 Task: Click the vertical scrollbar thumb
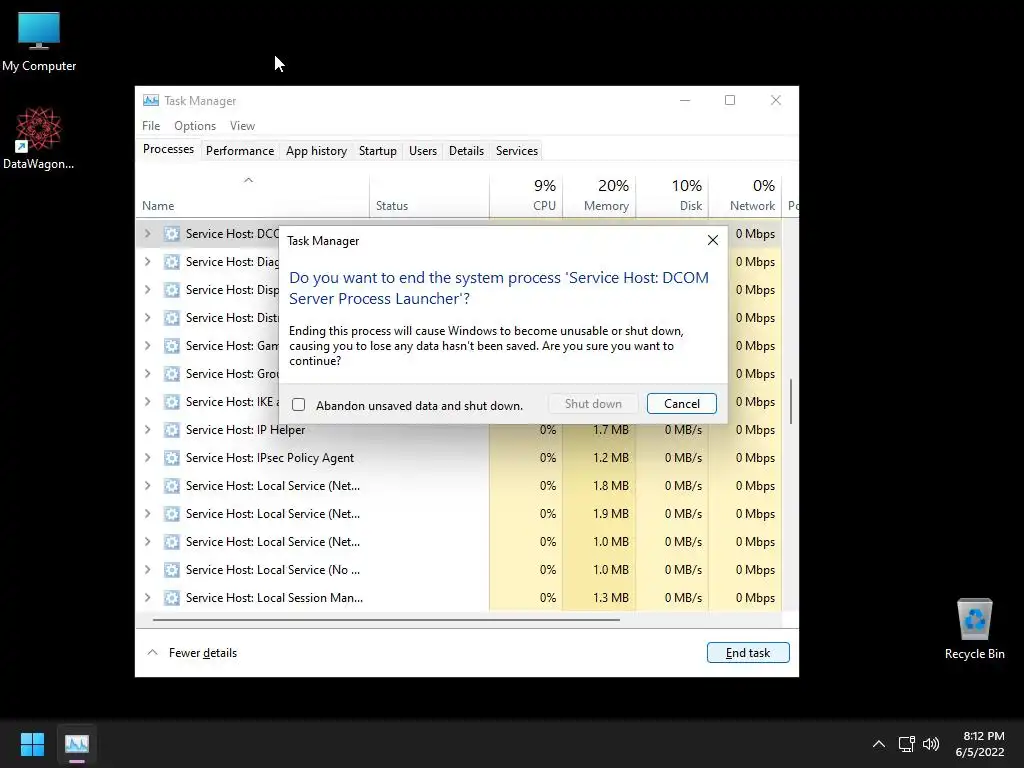[x=791, y=401]
